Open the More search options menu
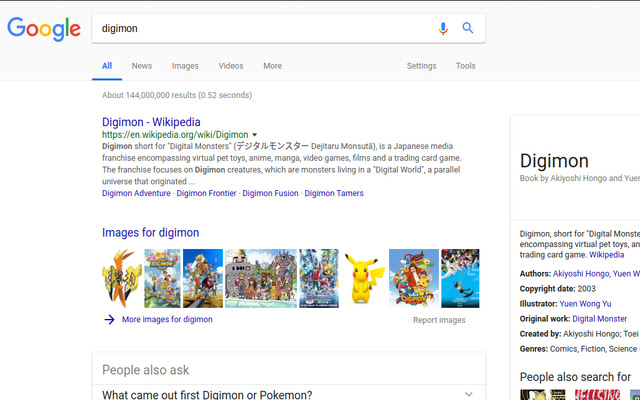The width and height of the screenshot is (640, 400). click(272, 66)
